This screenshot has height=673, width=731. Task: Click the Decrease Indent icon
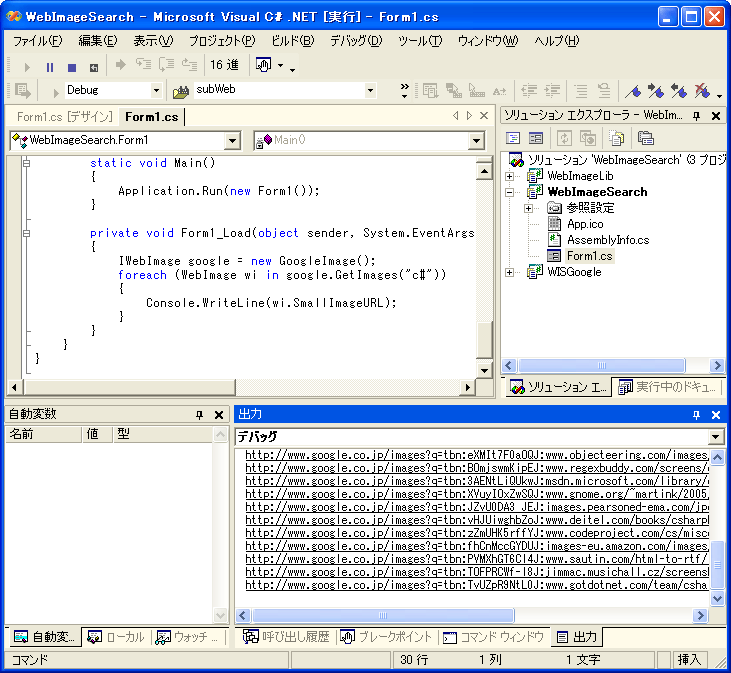click(529, 90)
